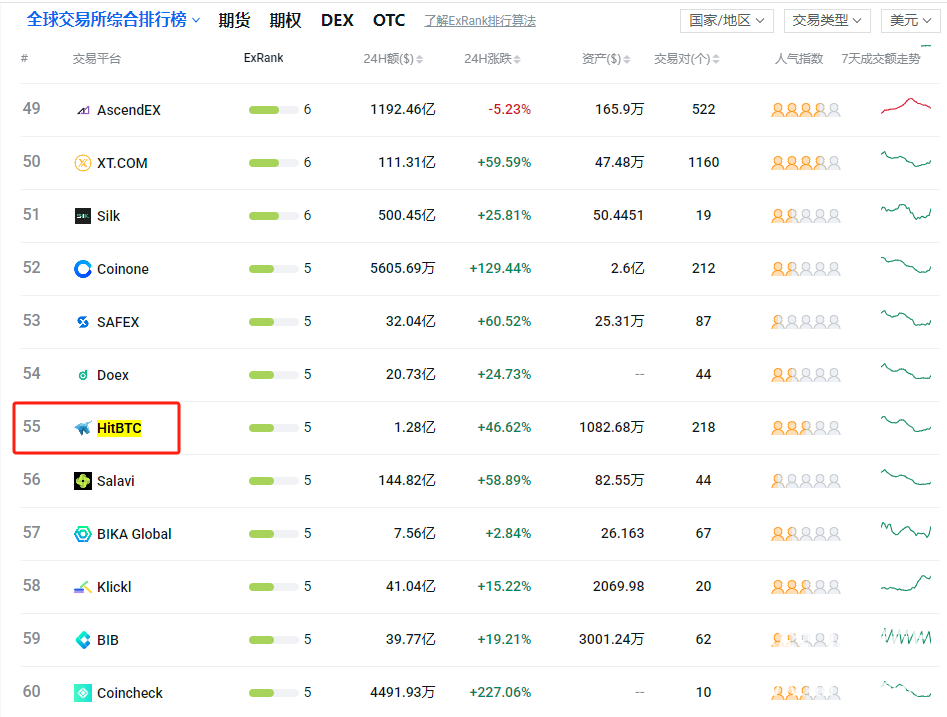Select the Silk exchange logo
The height and width of the screenshot is (717, 947).
[x=84, y=215]
